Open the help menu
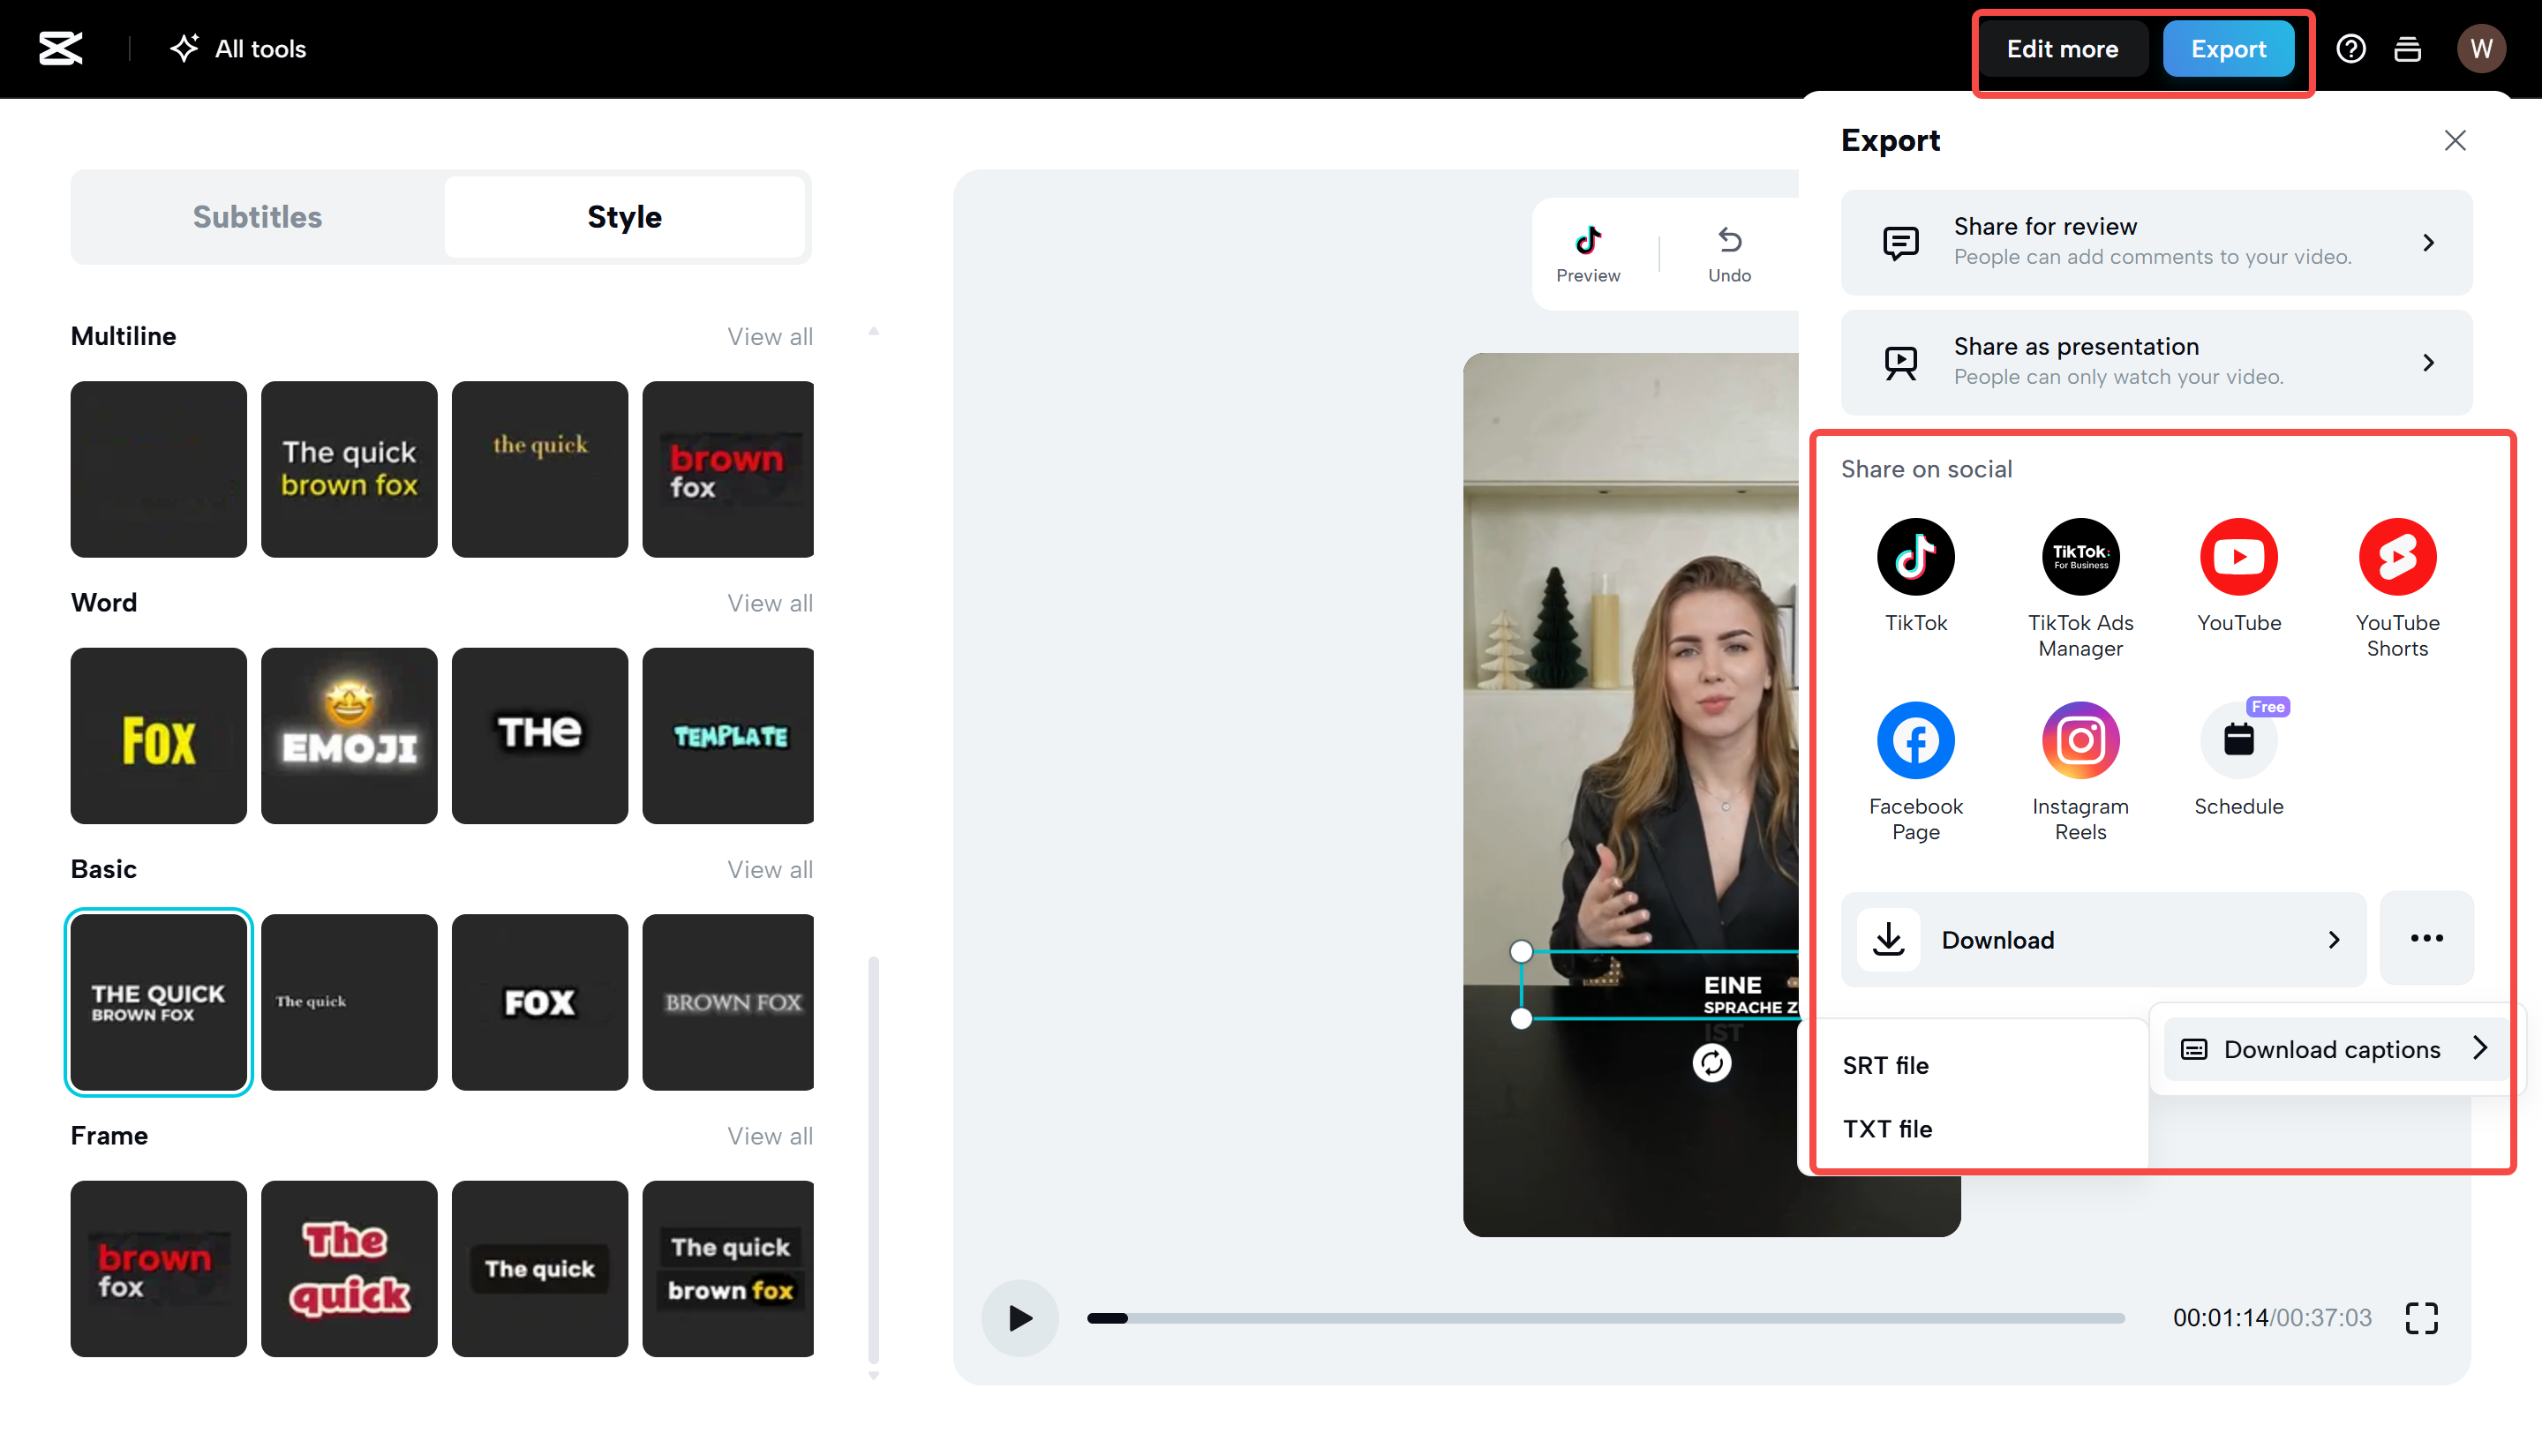Viewport: 2542px width, 1456px height. 2351,48
